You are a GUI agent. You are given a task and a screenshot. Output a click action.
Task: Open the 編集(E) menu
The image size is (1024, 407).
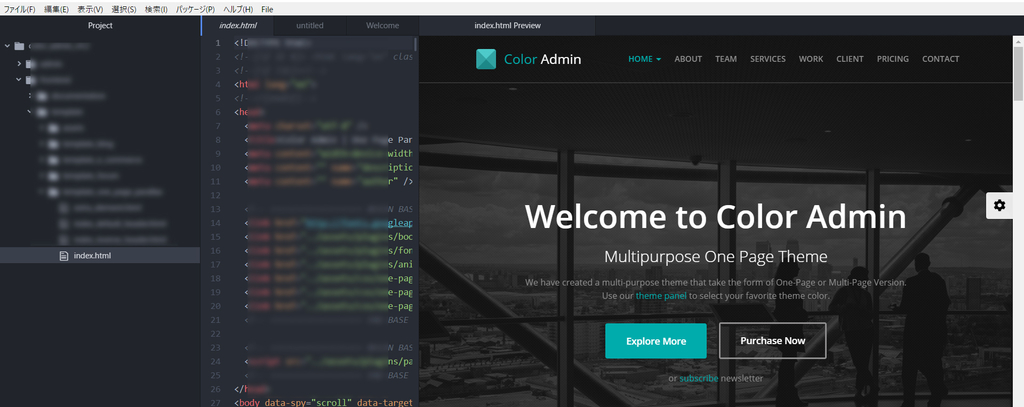tap(56, 9)
